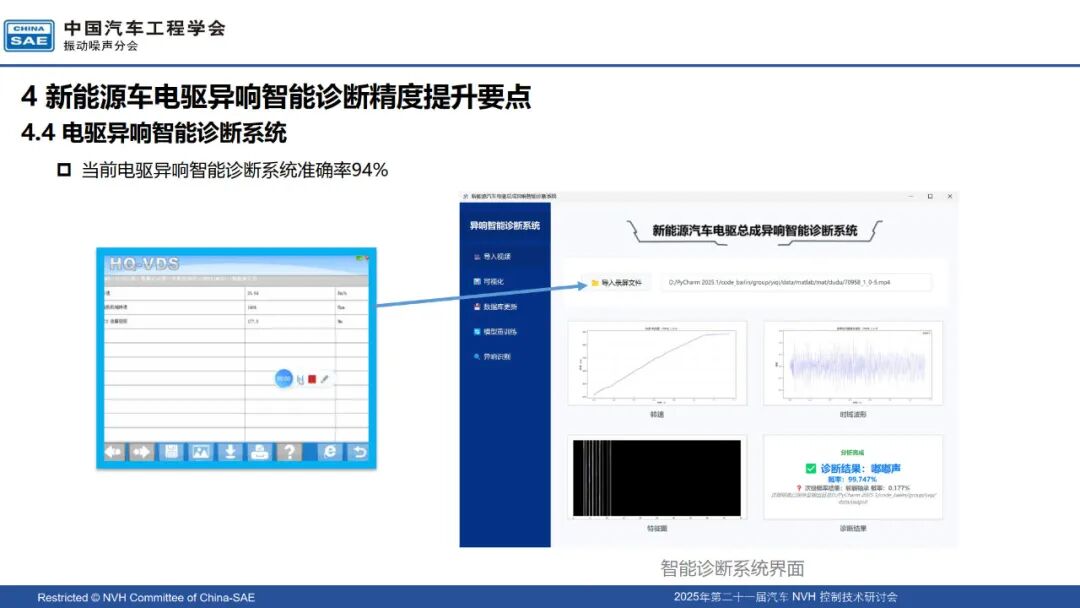Close the diagnosis system window

click(950, 196)
